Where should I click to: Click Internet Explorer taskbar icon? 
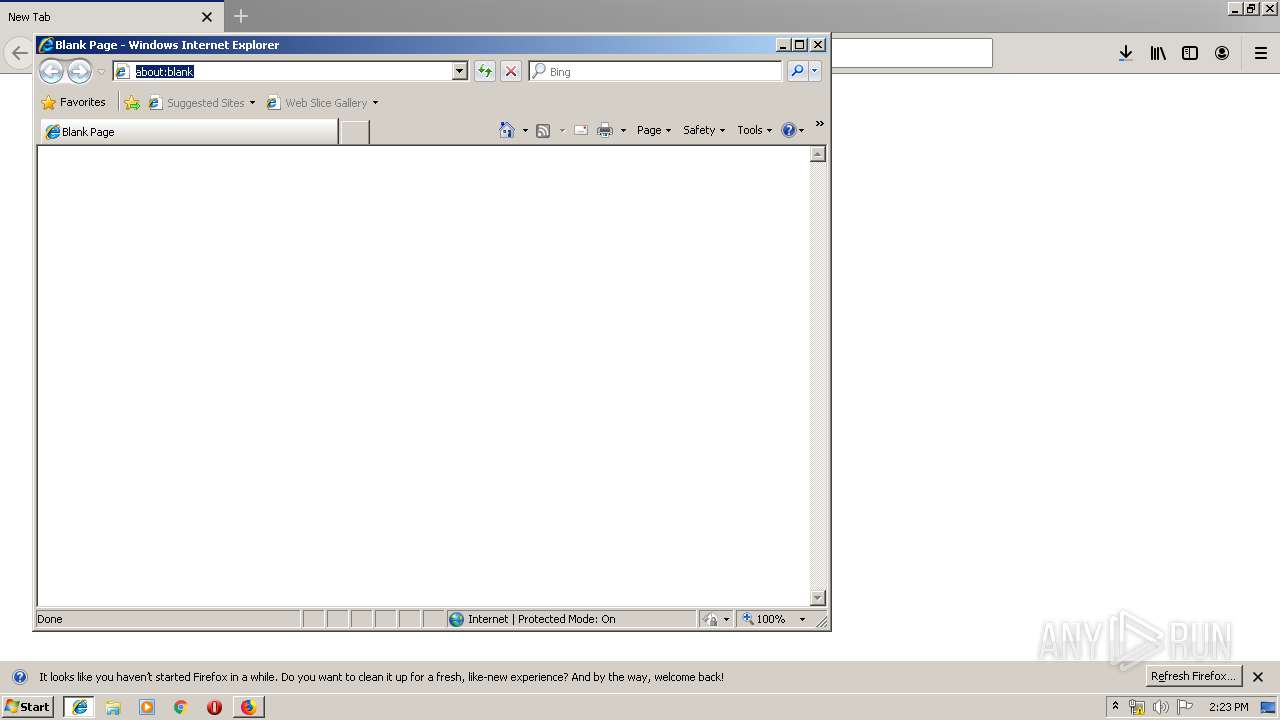pyautogui.click(x=80, y=707)
